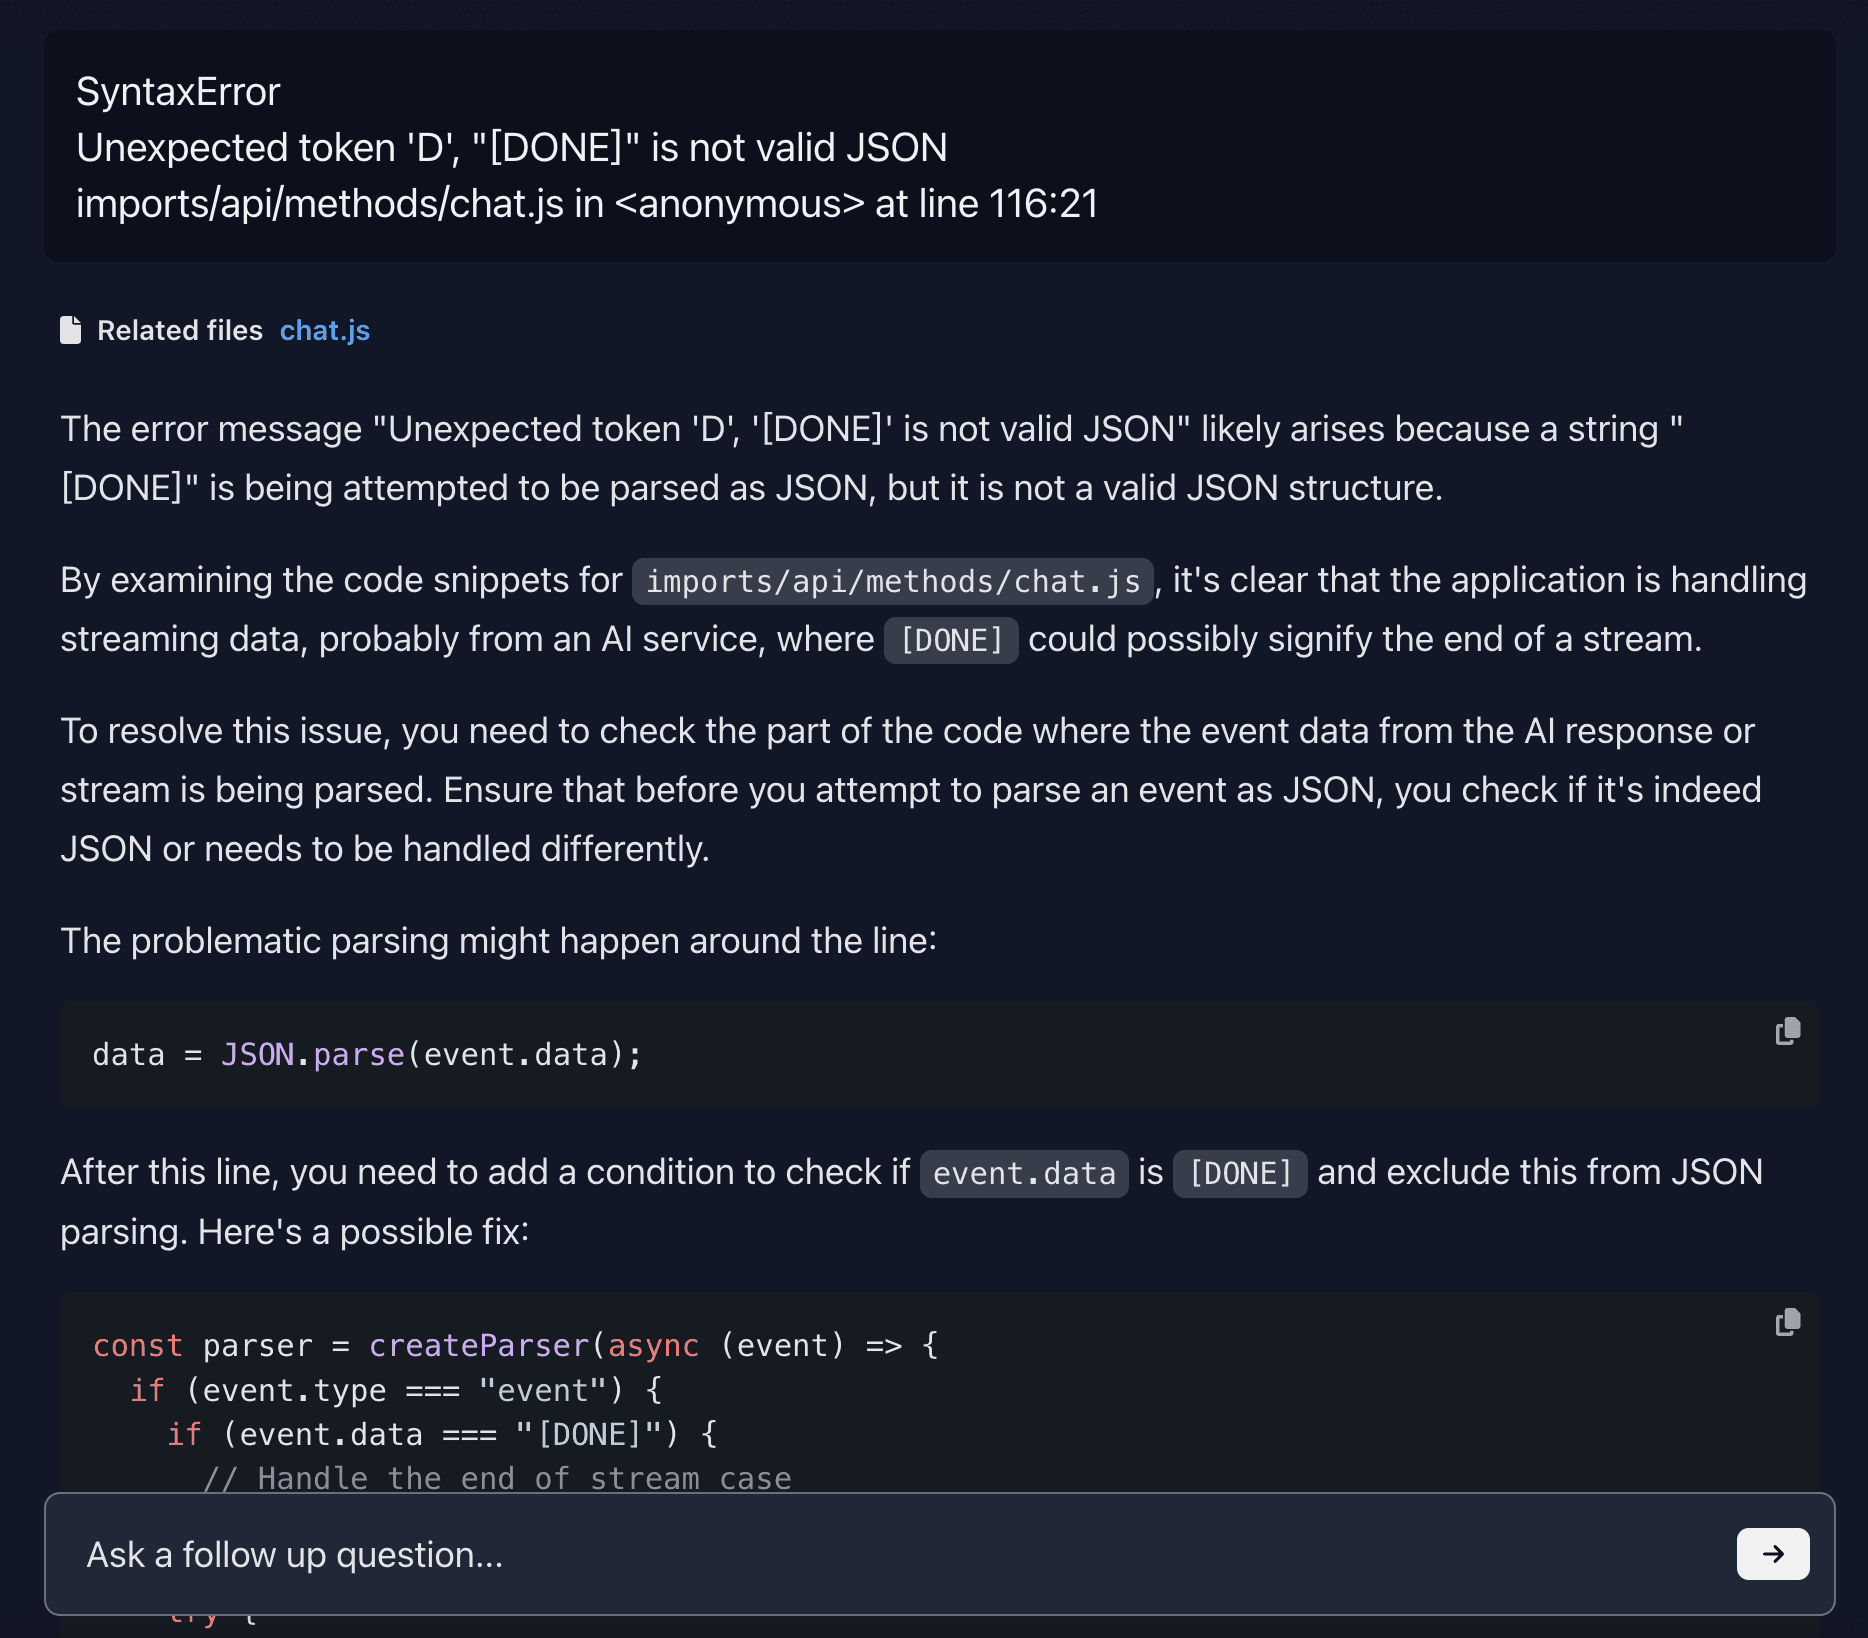This screenshot has width=1868, height=1638.
Task: Click the data = JSON.parse(event.data) code line
Action: pyautogui.click(x=367, y=1055)
